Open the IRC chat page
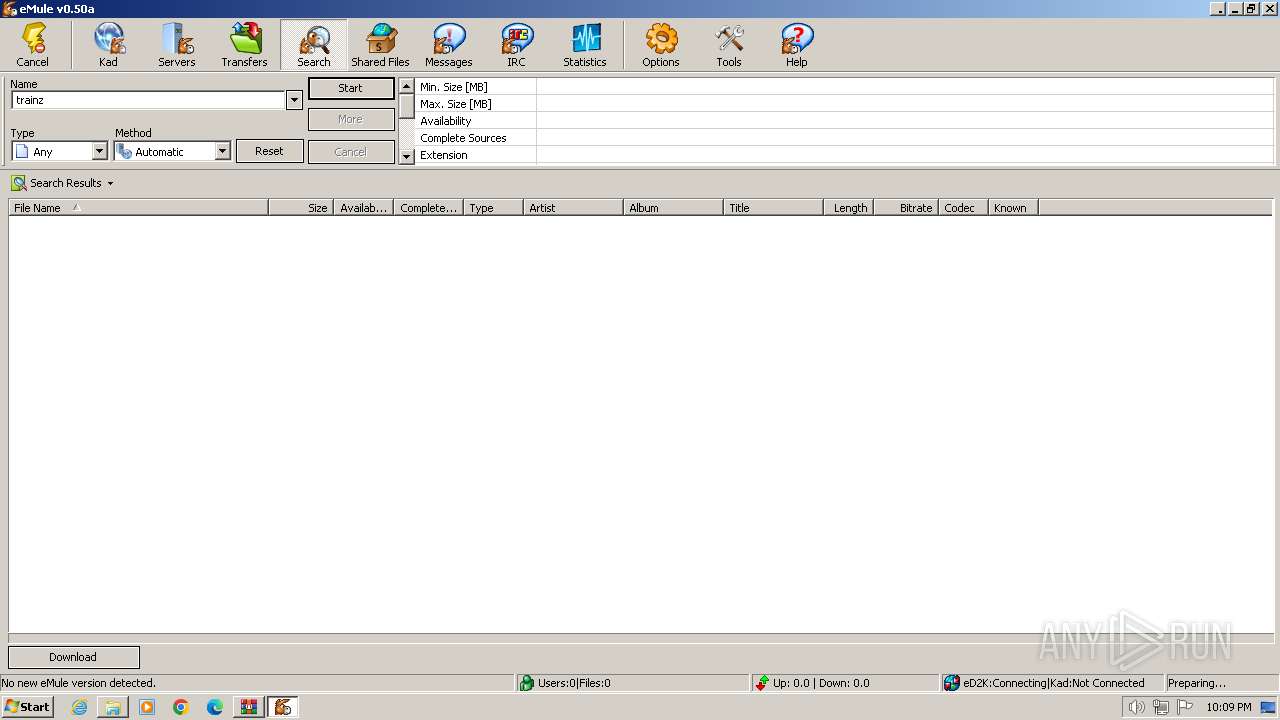The height and width of the screenshot is (720, 1280). (x=516, y=45)
